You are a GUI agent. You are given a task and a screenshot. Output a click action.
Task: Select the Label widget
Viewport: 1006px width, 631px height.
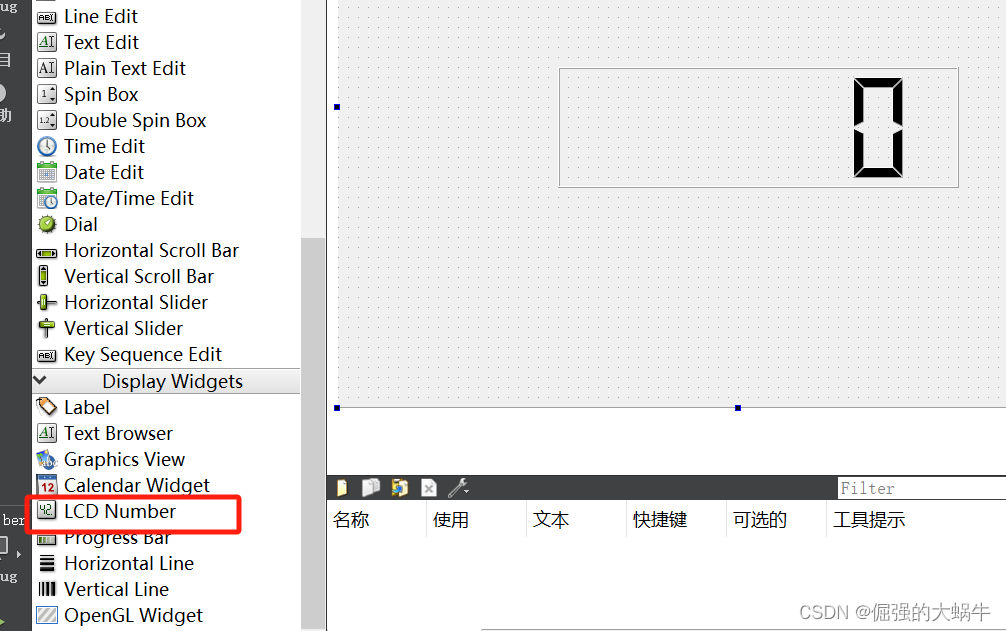pyautogui.click(x=85, y=407)
